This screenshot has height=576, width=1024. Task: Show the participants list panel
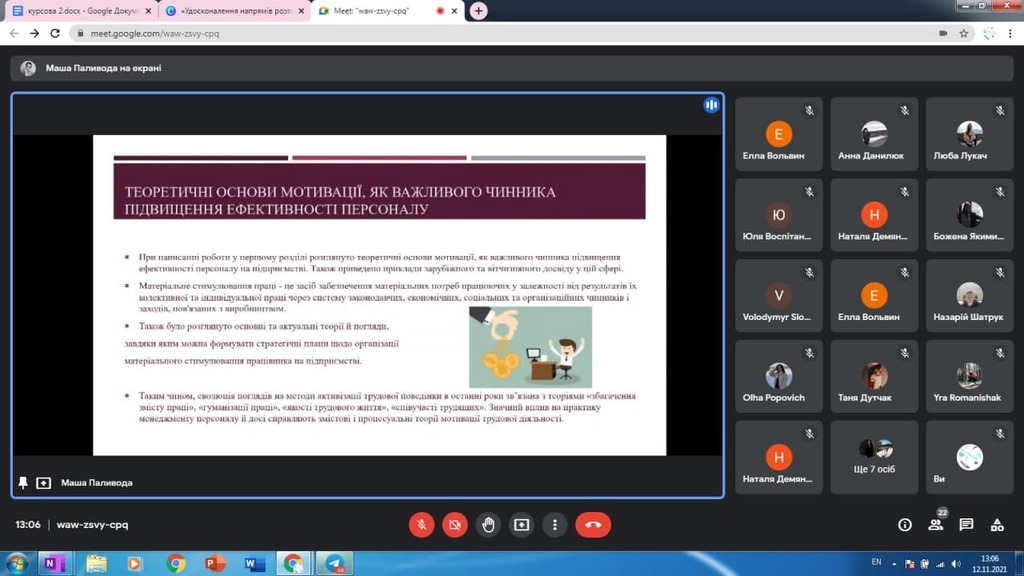pos(936,525)
